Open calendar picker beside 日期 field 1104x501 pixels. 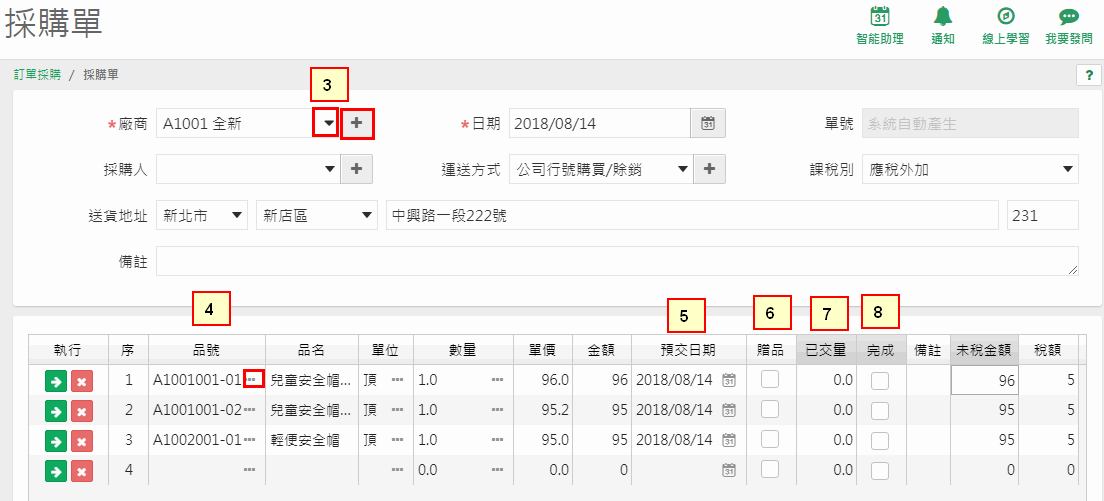[x=708, y=123]
